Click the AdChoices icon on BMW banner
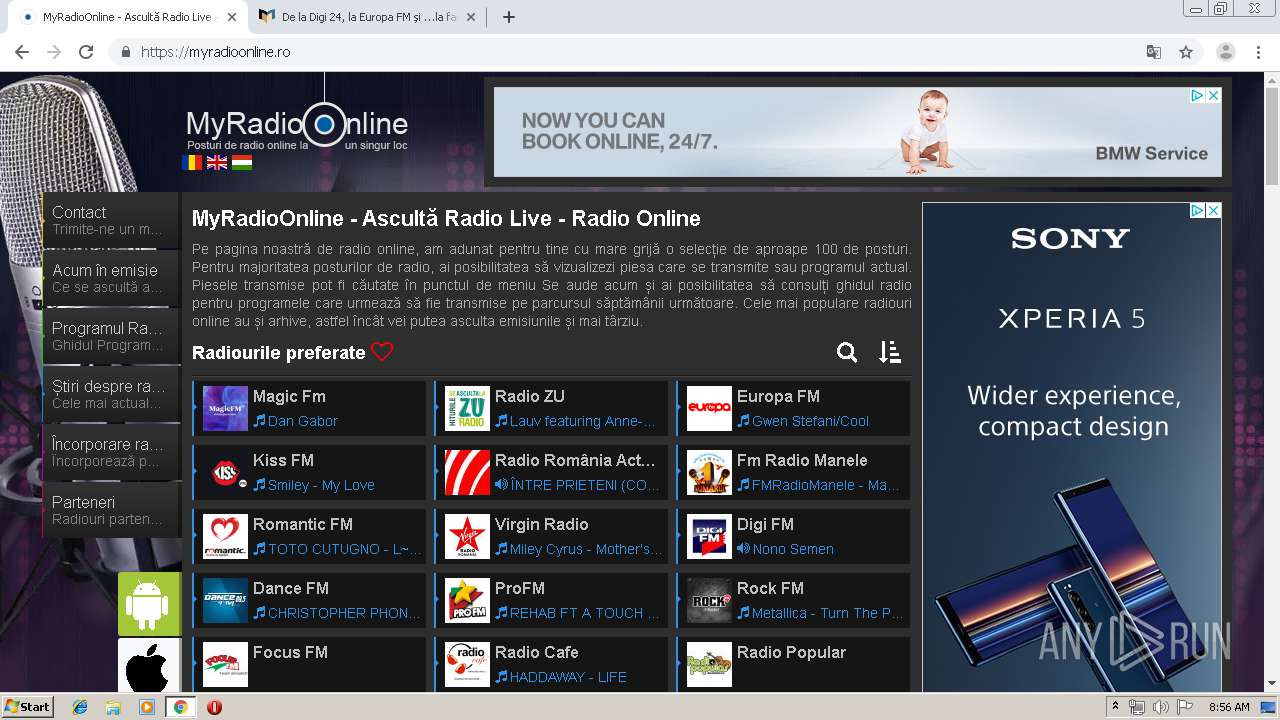 (x=1197, y=96)
